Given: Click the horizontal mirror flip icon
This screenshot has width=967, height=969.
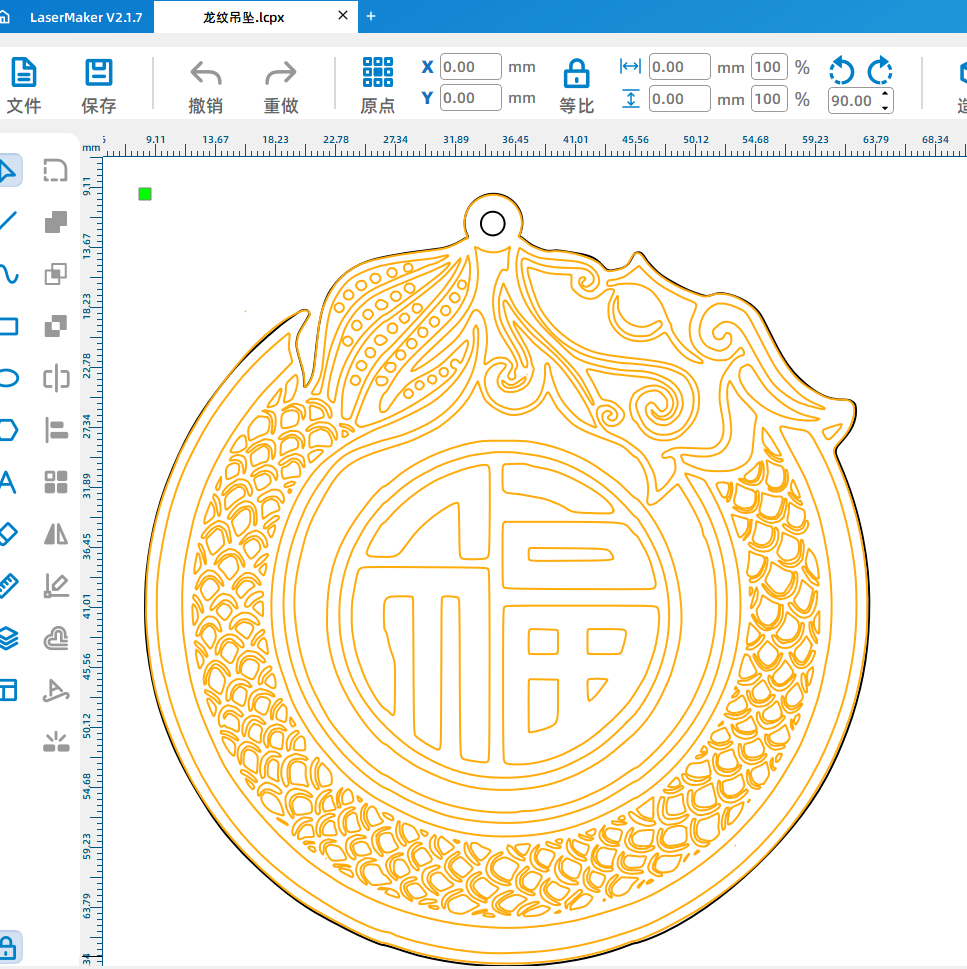Looking at the screenshot, I should tap(56, 534).
